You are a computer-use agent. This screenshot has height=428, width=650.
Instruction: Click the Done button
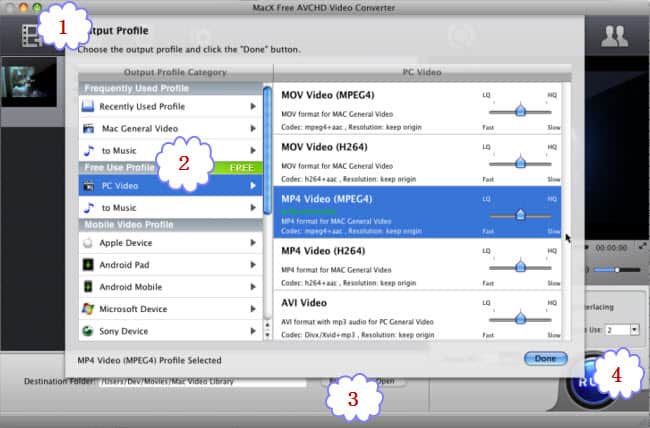tap(546, 358)
